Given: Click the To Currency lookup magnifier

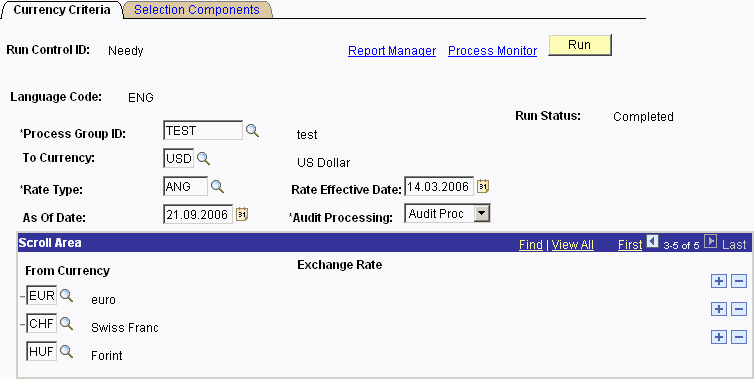Looking at the screenshot, I should (203, 158).
